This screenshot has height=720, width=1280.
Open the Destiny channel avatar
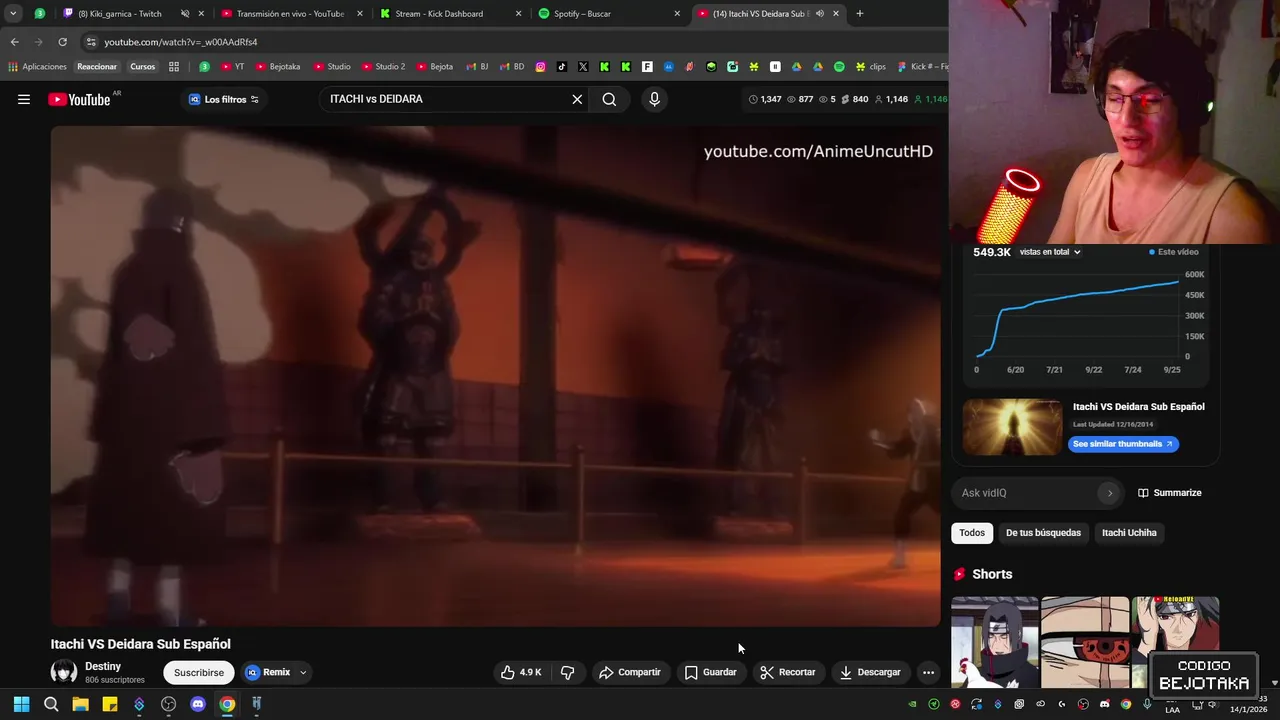click(64, 672)
